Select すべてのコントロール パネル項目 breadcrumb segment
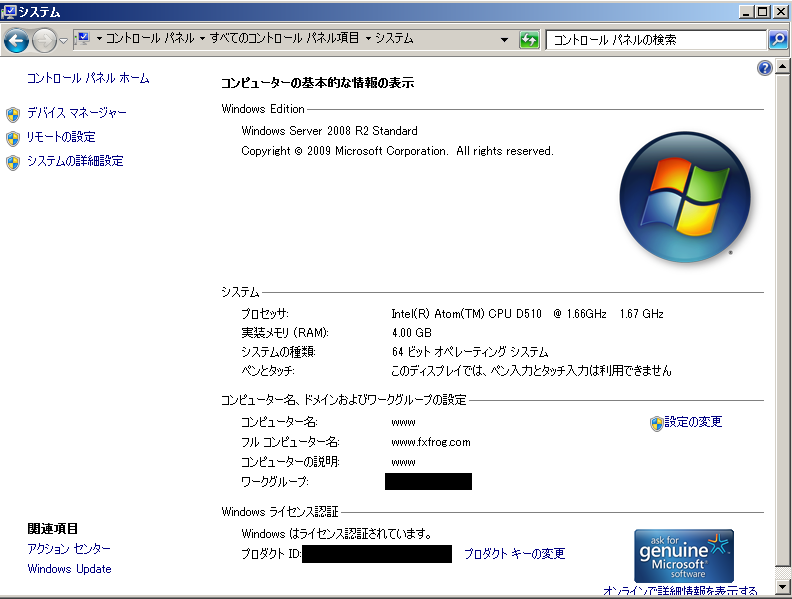The height and width of the screenshot is (599, 792). click(x=284, y=39)
